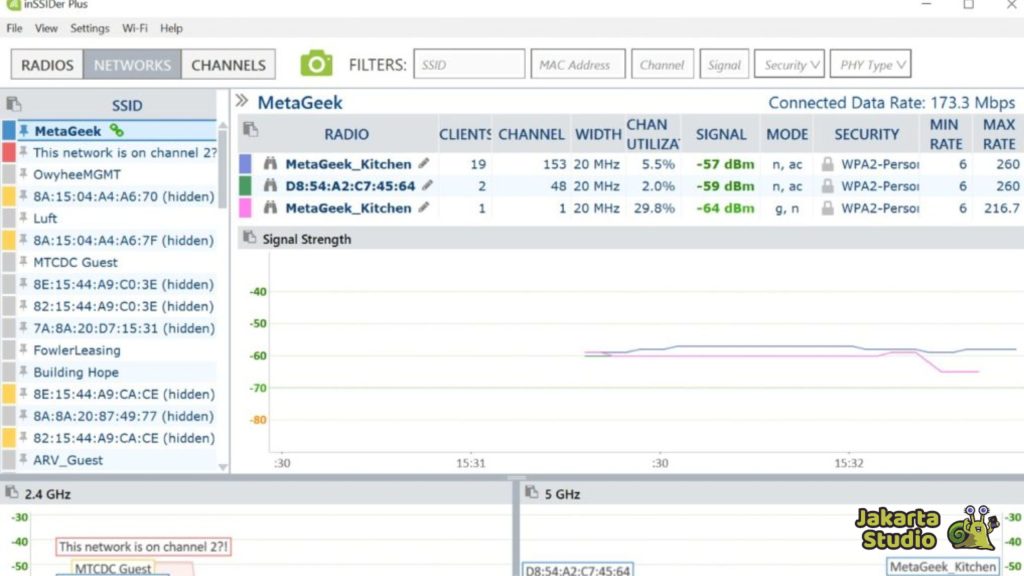Click the inSSIDer Plus app icon in the title bar
Image resolution: width=1024 pixels, height=576 pixels.
[x=13, y=5]
